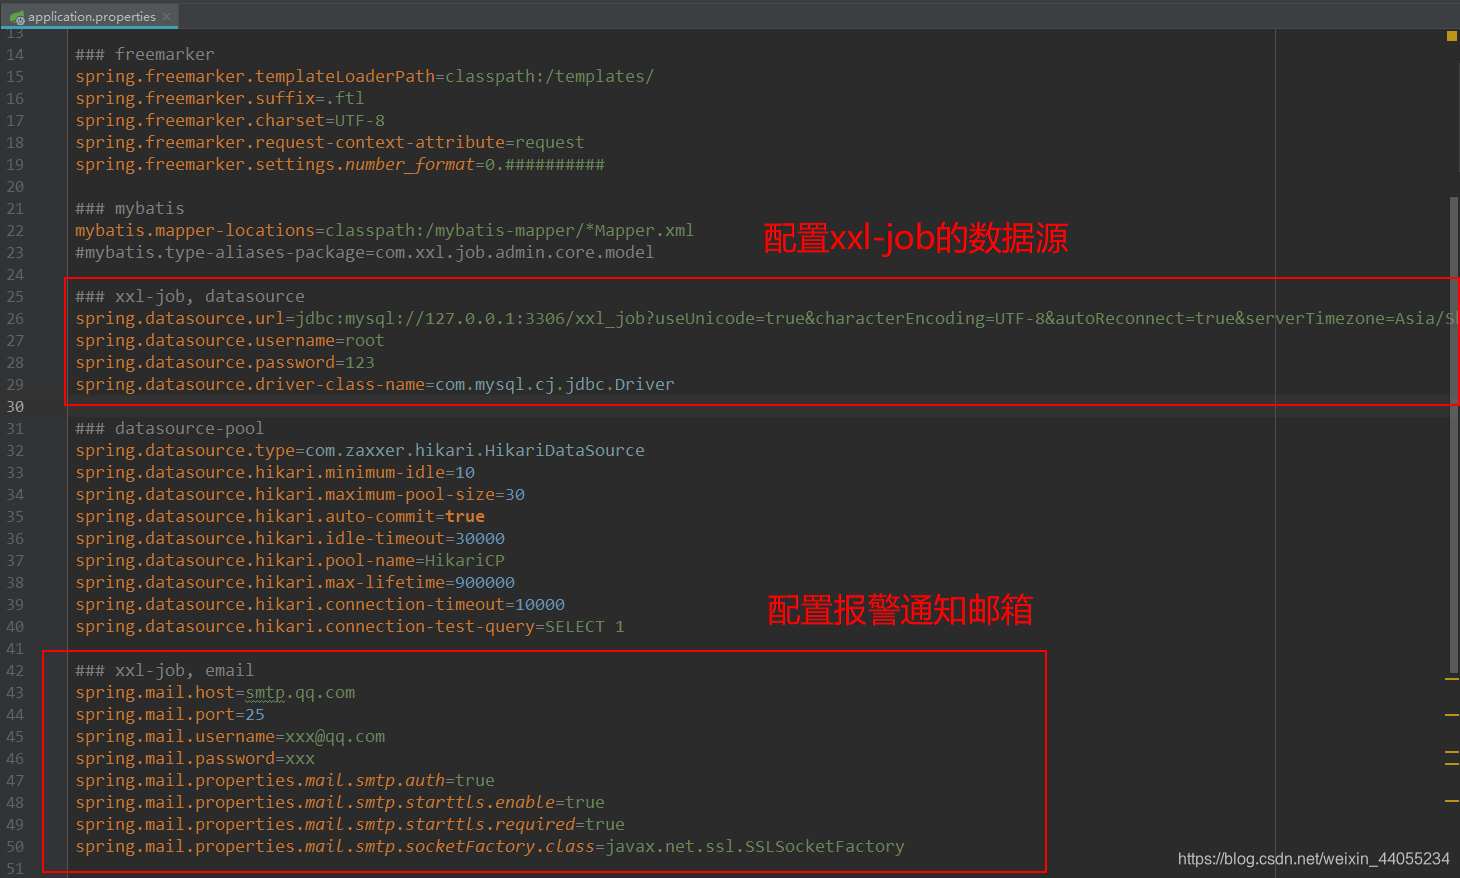Click the spring.freemarker.suffix=.ftl line

pos(220,98)
